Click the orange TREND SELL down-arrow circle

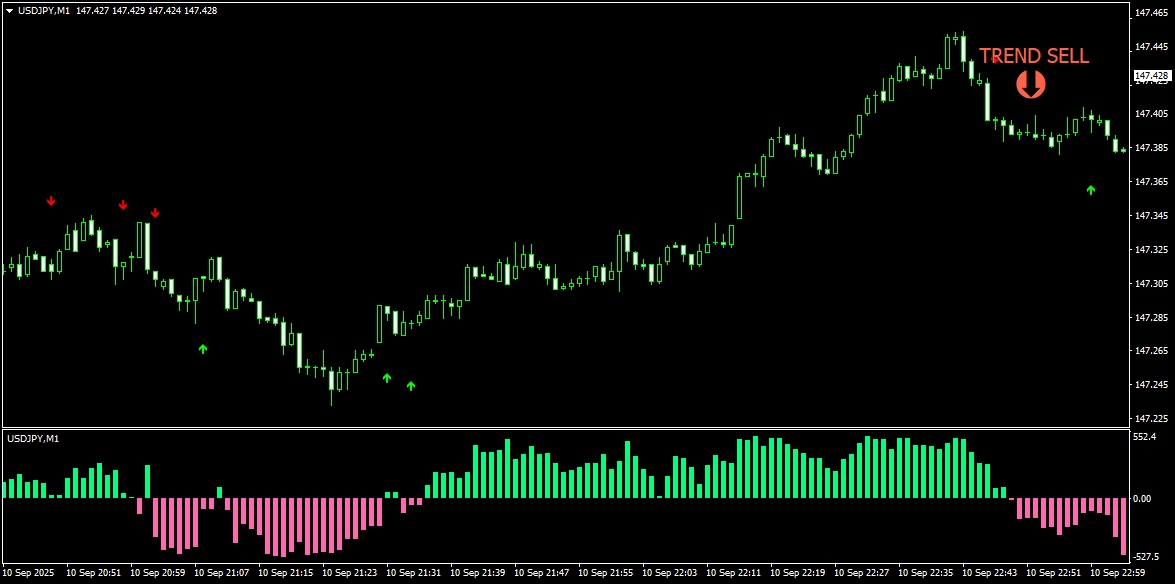tap(1030, 84)
